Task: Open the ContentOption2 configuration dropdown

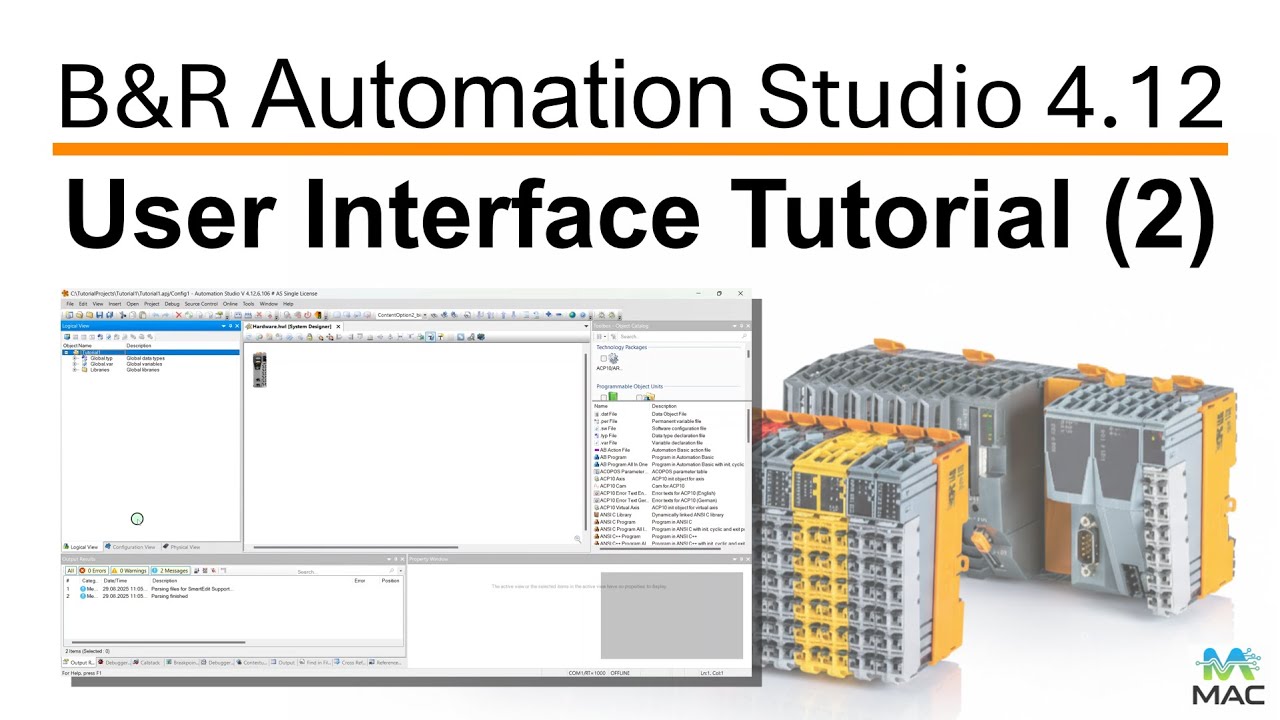Action: pos(425,315)
